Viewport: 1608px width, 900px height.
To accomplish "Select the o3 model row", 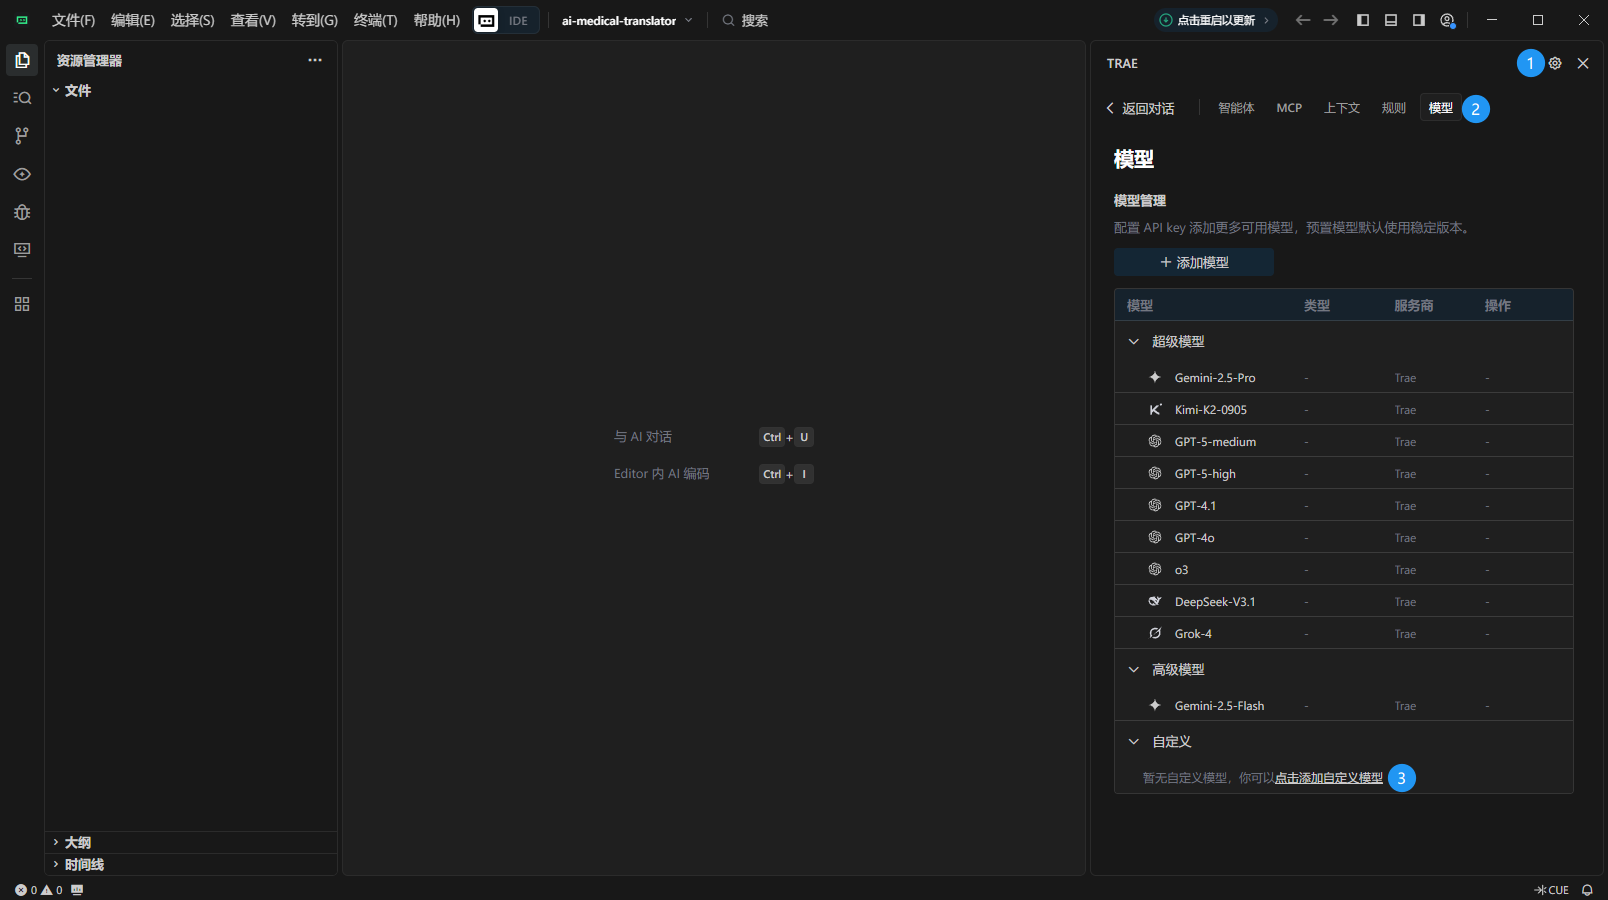I will [1344, 569].
